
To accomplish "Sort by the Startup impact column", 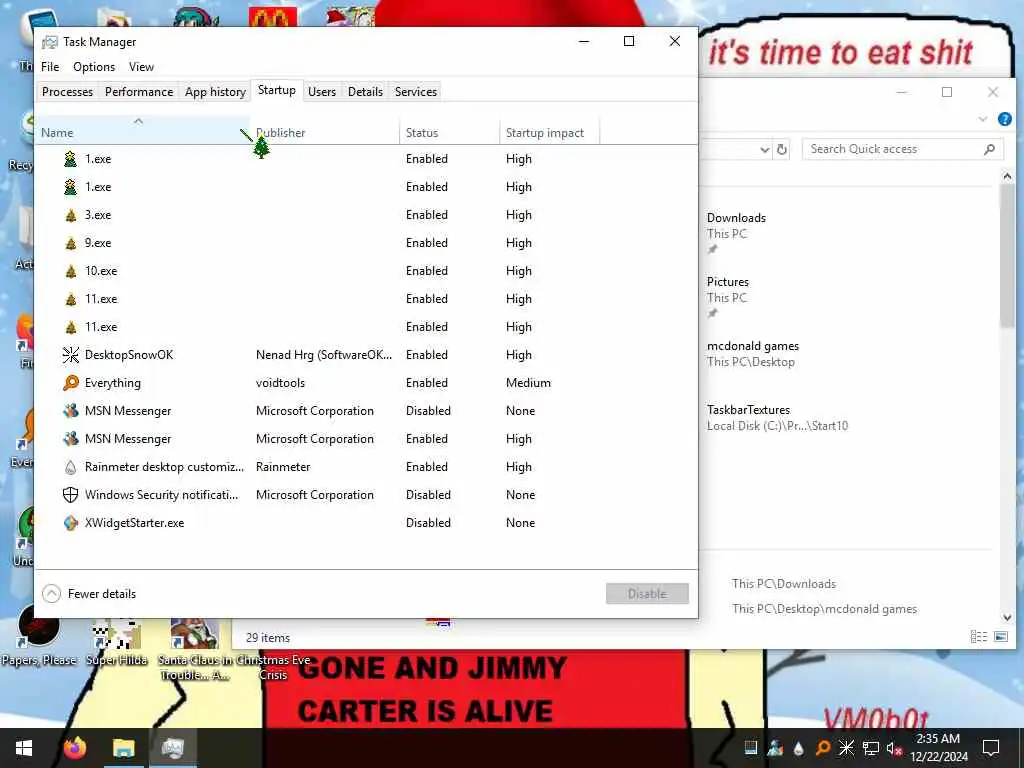I will click(x=549, y=131).
